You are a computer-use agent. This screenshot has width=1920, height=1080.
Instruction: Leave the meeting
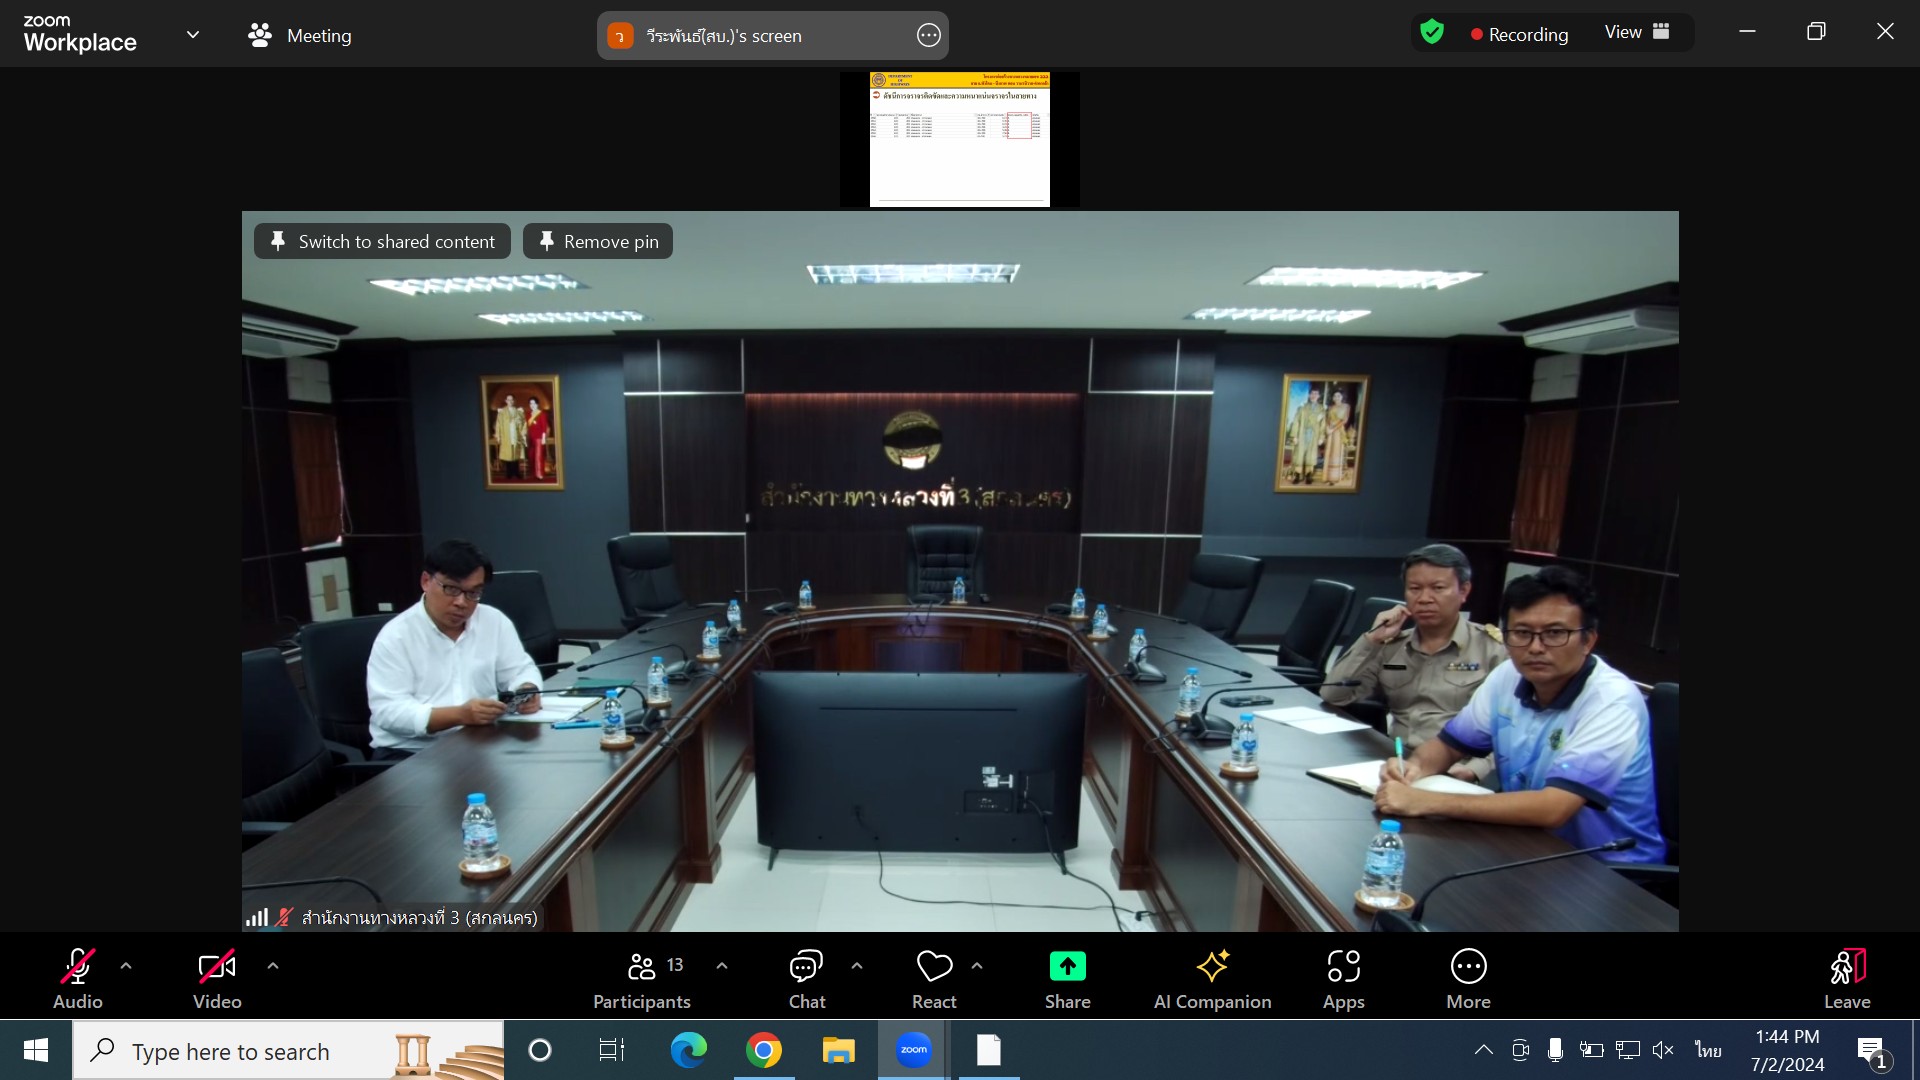pyautogui.click(x=1846, y=979)
